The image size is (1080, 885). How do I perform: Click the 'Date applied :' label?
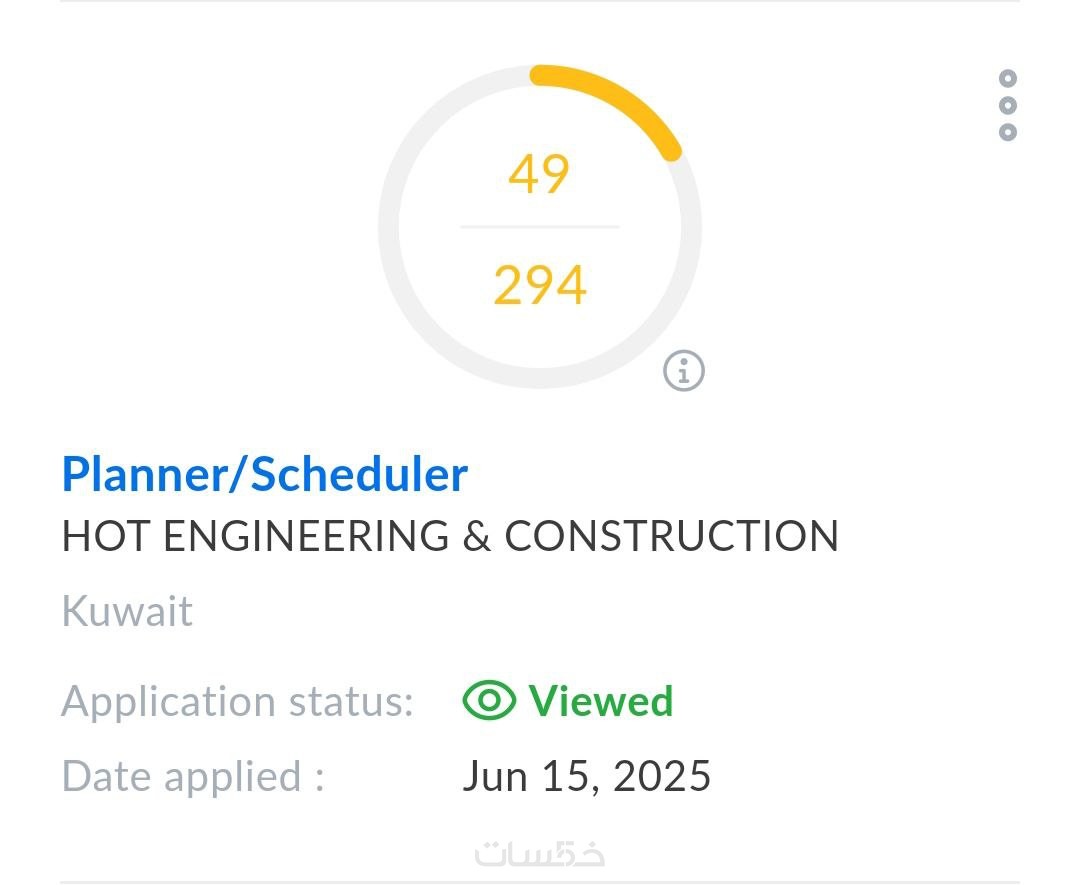(x=193, y=776)
